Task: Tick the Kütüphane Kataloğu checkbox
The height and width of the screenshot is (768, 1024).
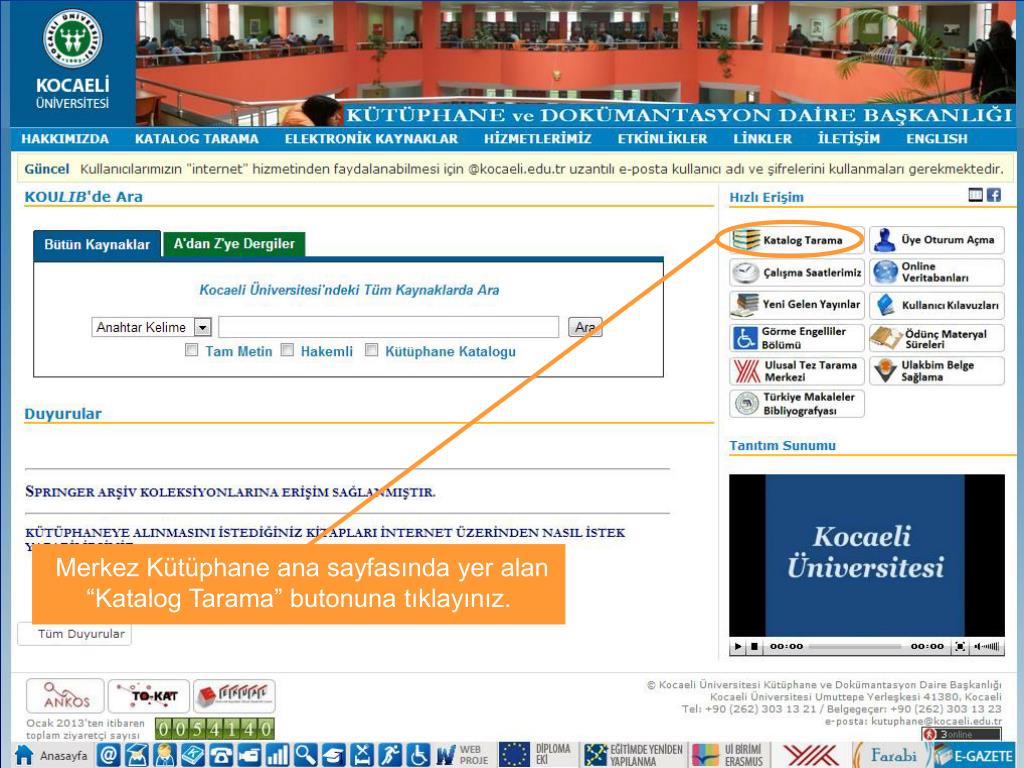Action: click(x=372, y=350)
